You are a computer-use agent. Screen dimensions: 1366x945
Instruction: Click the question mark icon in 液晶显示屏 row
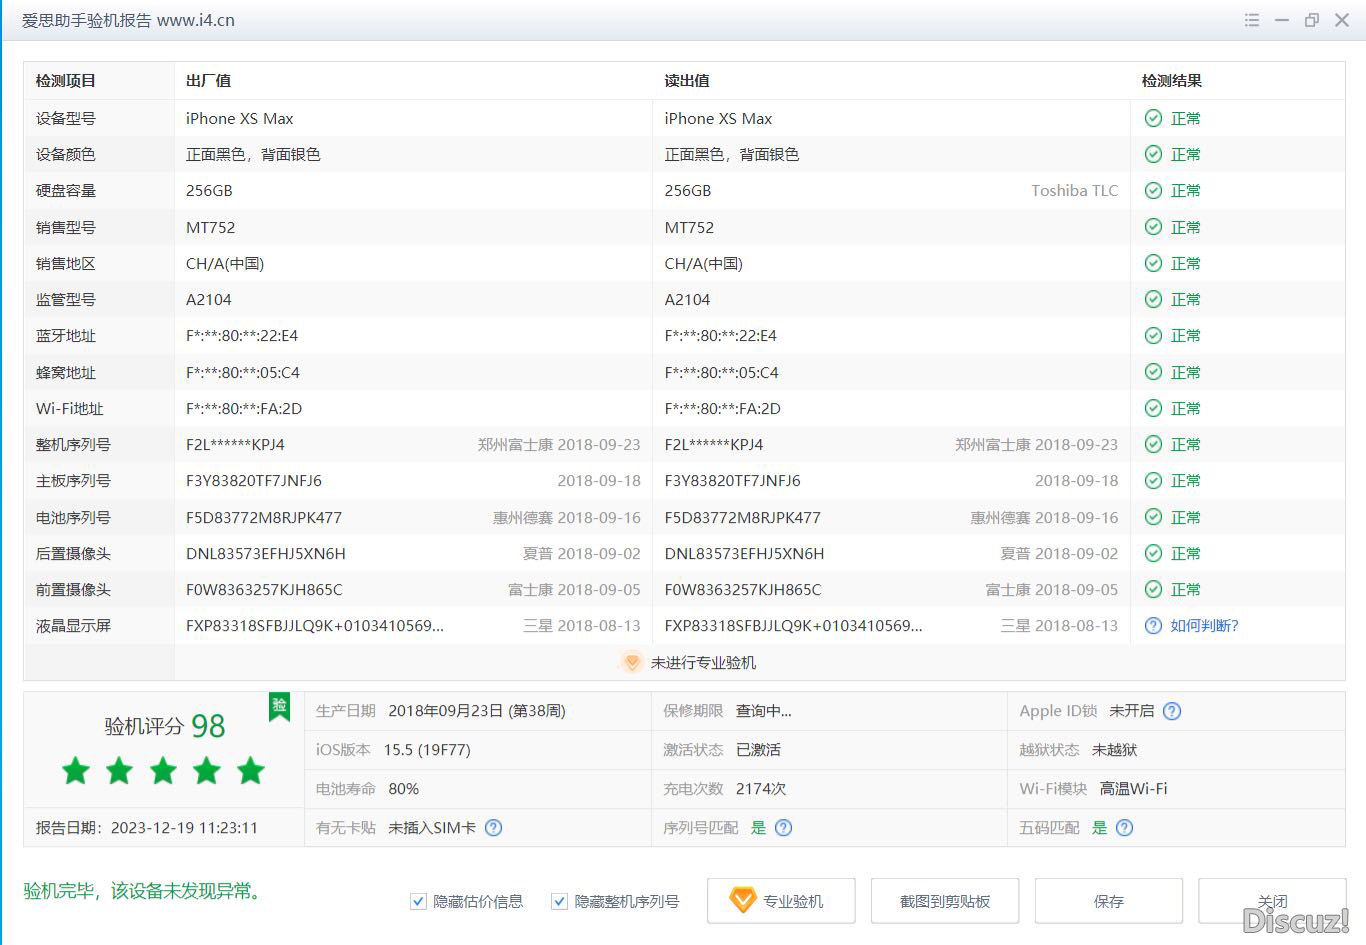point(1153,625)
